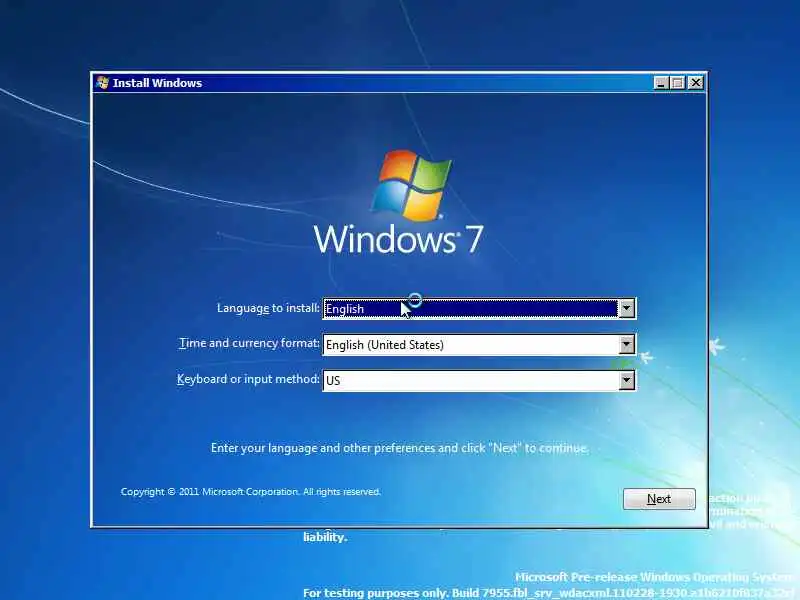Image resolution: width=800 pixels, height=600 pixels.
Task: Click the Language to install label
Action: pos(268,308)
